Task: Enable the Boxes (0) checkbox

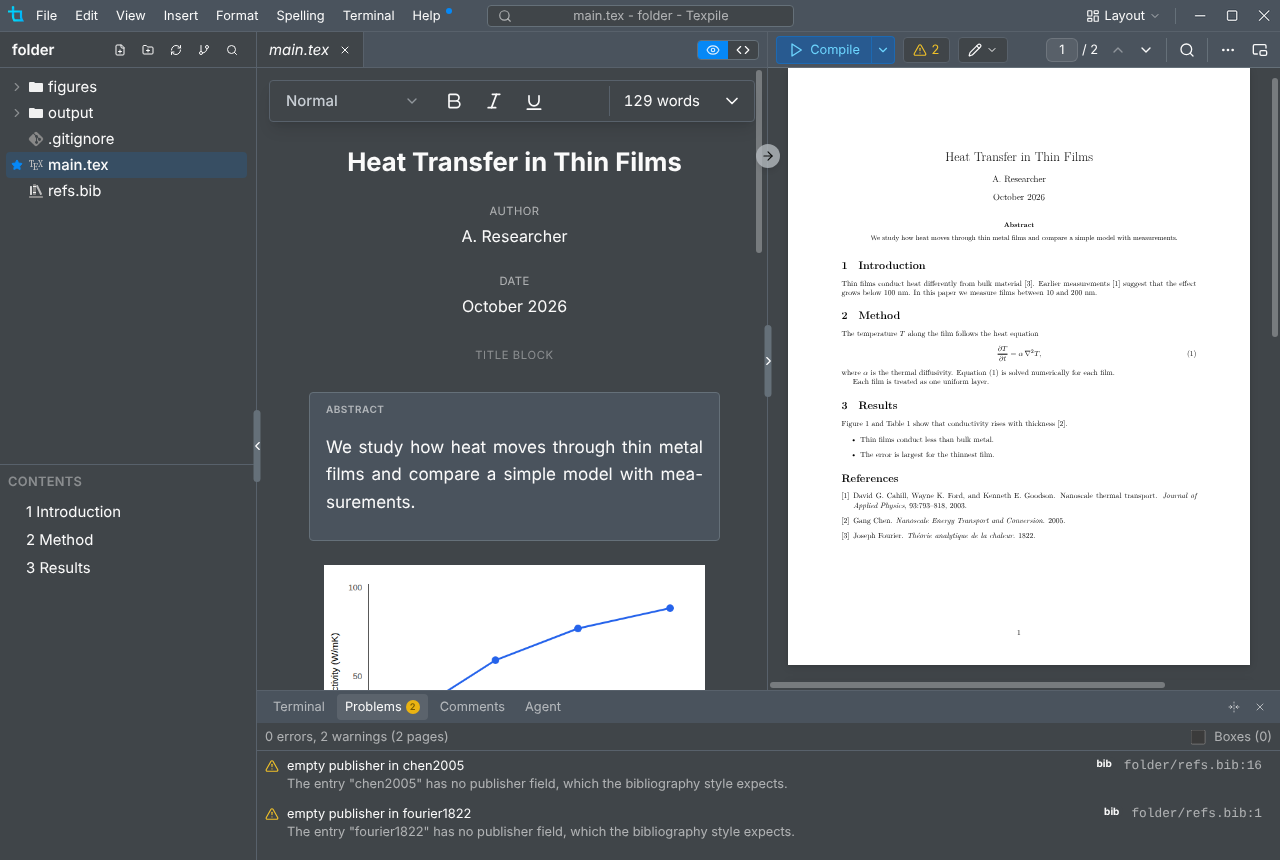Action: click(x=1198, y=737)
